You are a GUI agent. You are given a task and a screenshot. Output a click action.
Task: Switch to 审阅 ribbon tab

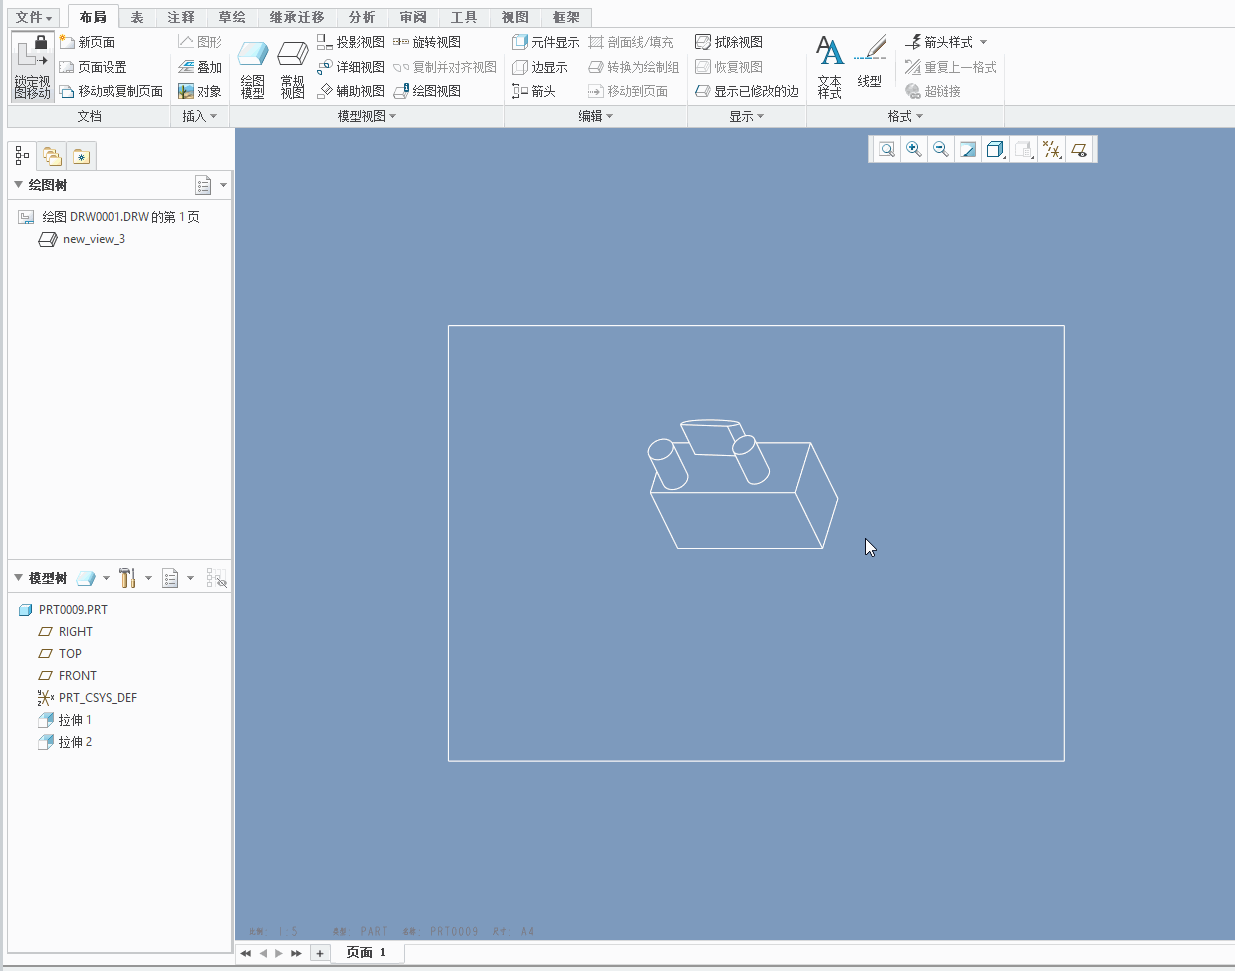413,17
